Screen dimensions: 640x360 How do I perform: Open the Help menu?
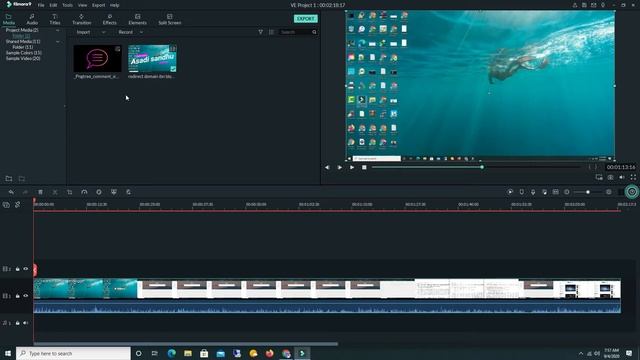pyautogui.click(x=115, y=5)
